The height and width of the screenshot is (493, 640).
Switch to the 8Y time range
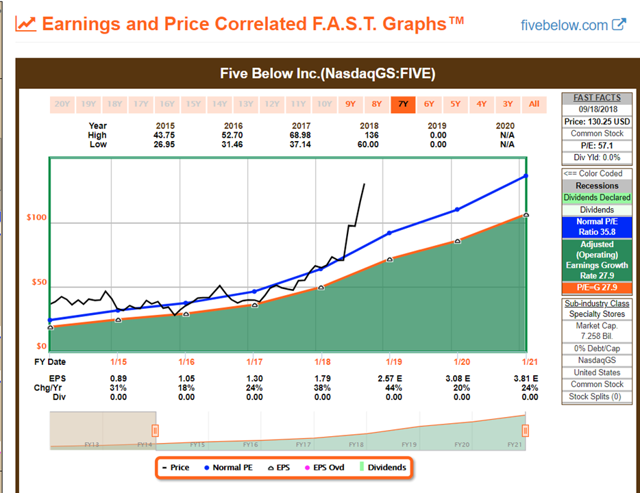point(377,104)
